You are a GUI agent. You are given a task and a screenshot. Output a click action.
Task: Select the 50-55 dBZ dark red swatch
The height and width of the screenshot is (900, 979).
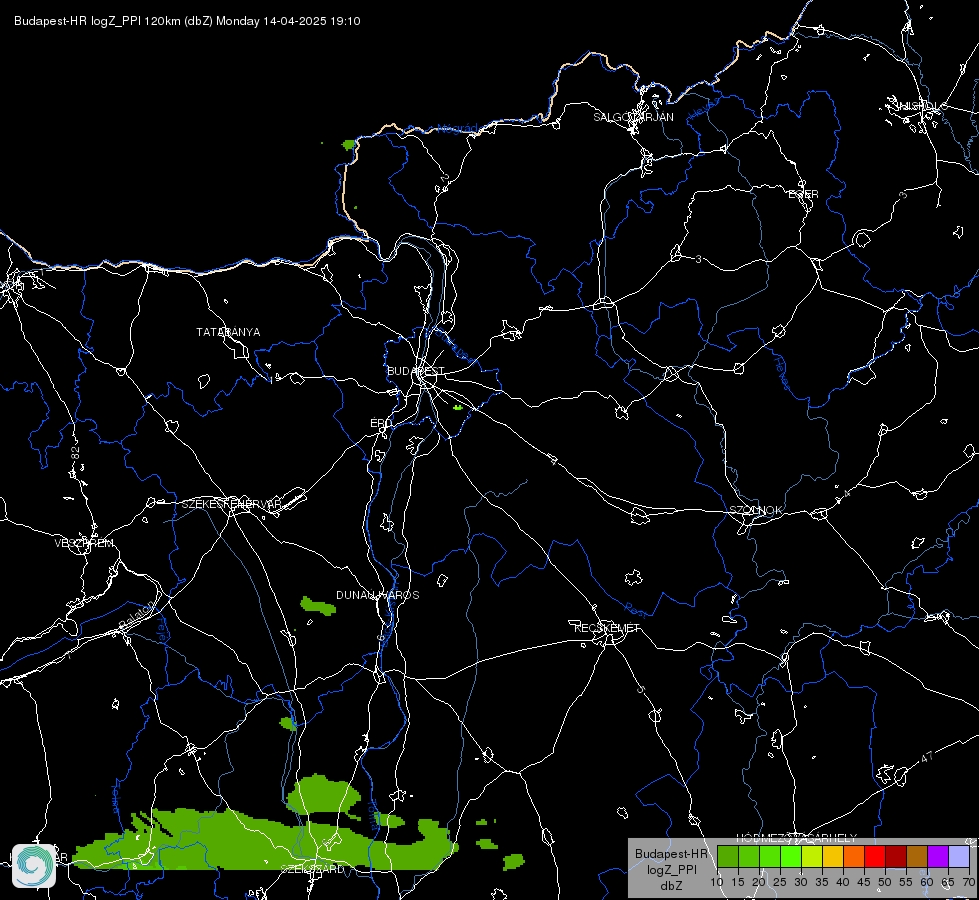coord(896,857)
